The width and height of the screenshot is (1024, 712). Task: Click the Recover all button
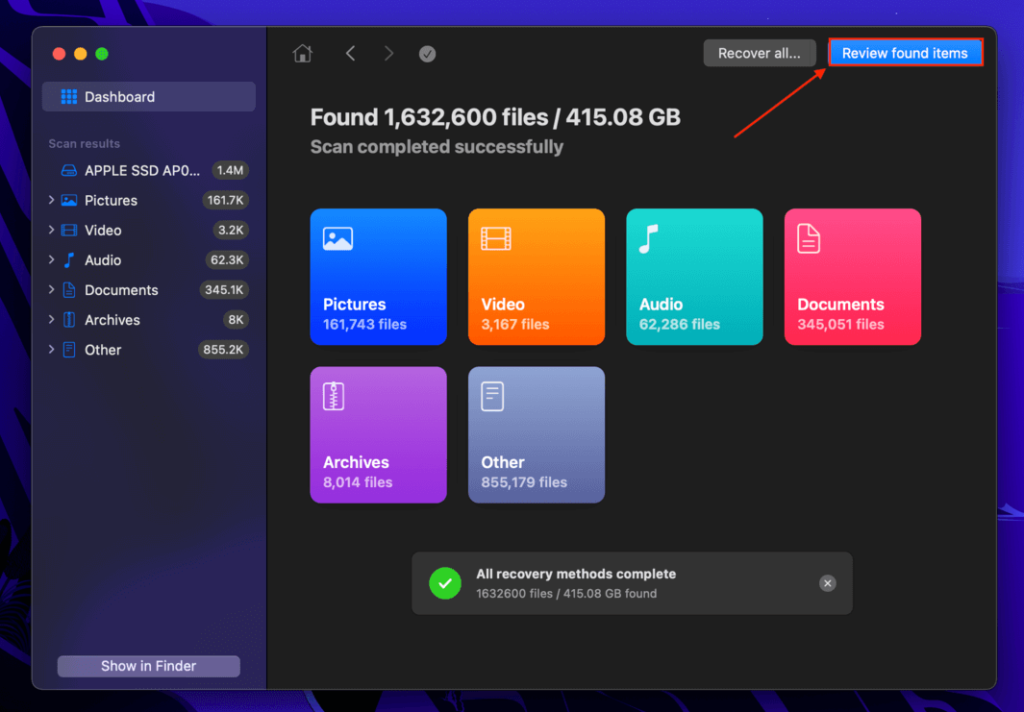[759, 53]
